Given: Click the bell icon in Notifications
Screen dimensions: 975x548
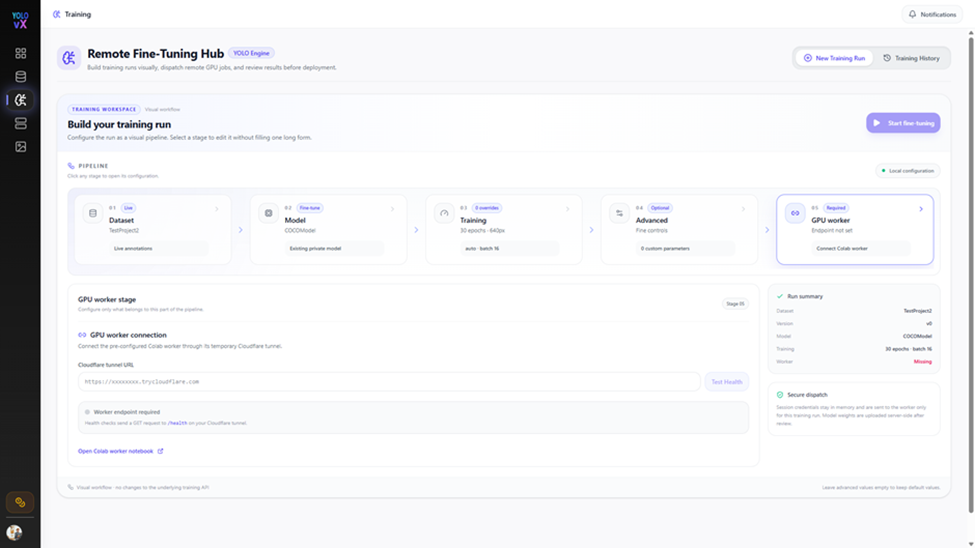Looking at the screenshot, I should coord(912,14).
